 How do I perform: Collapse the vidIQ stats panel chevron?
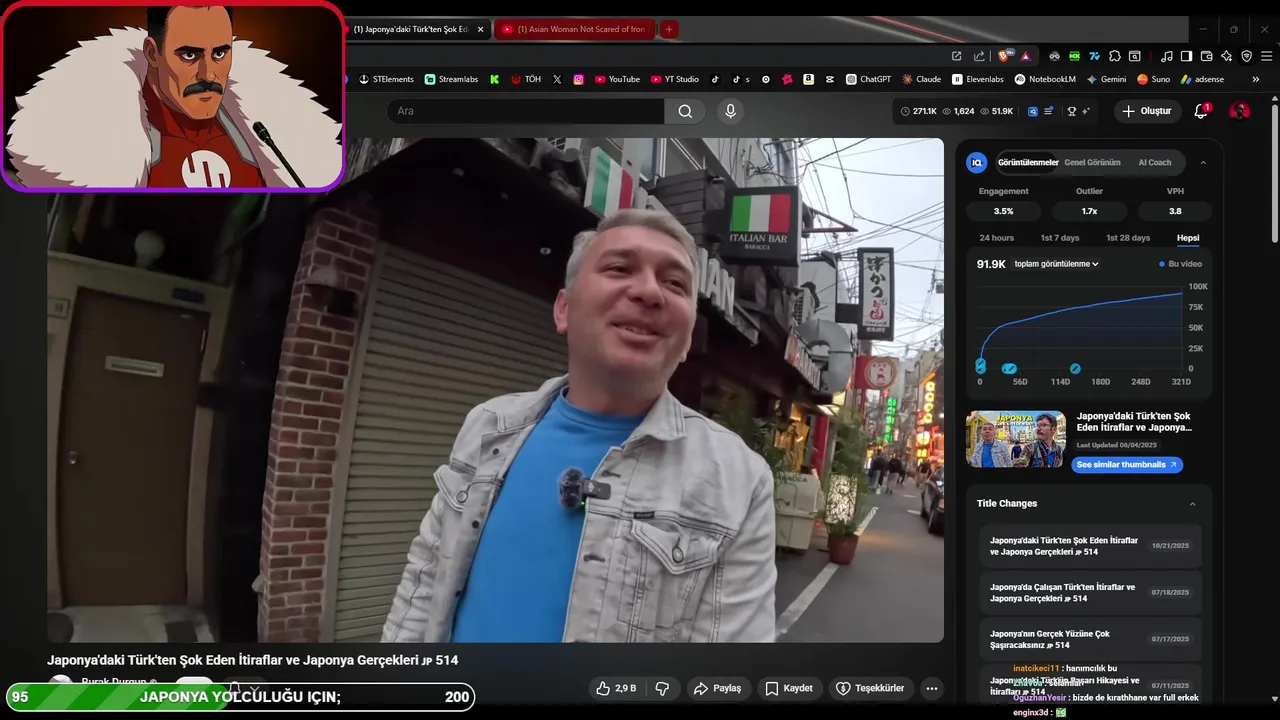[1203, 162]
